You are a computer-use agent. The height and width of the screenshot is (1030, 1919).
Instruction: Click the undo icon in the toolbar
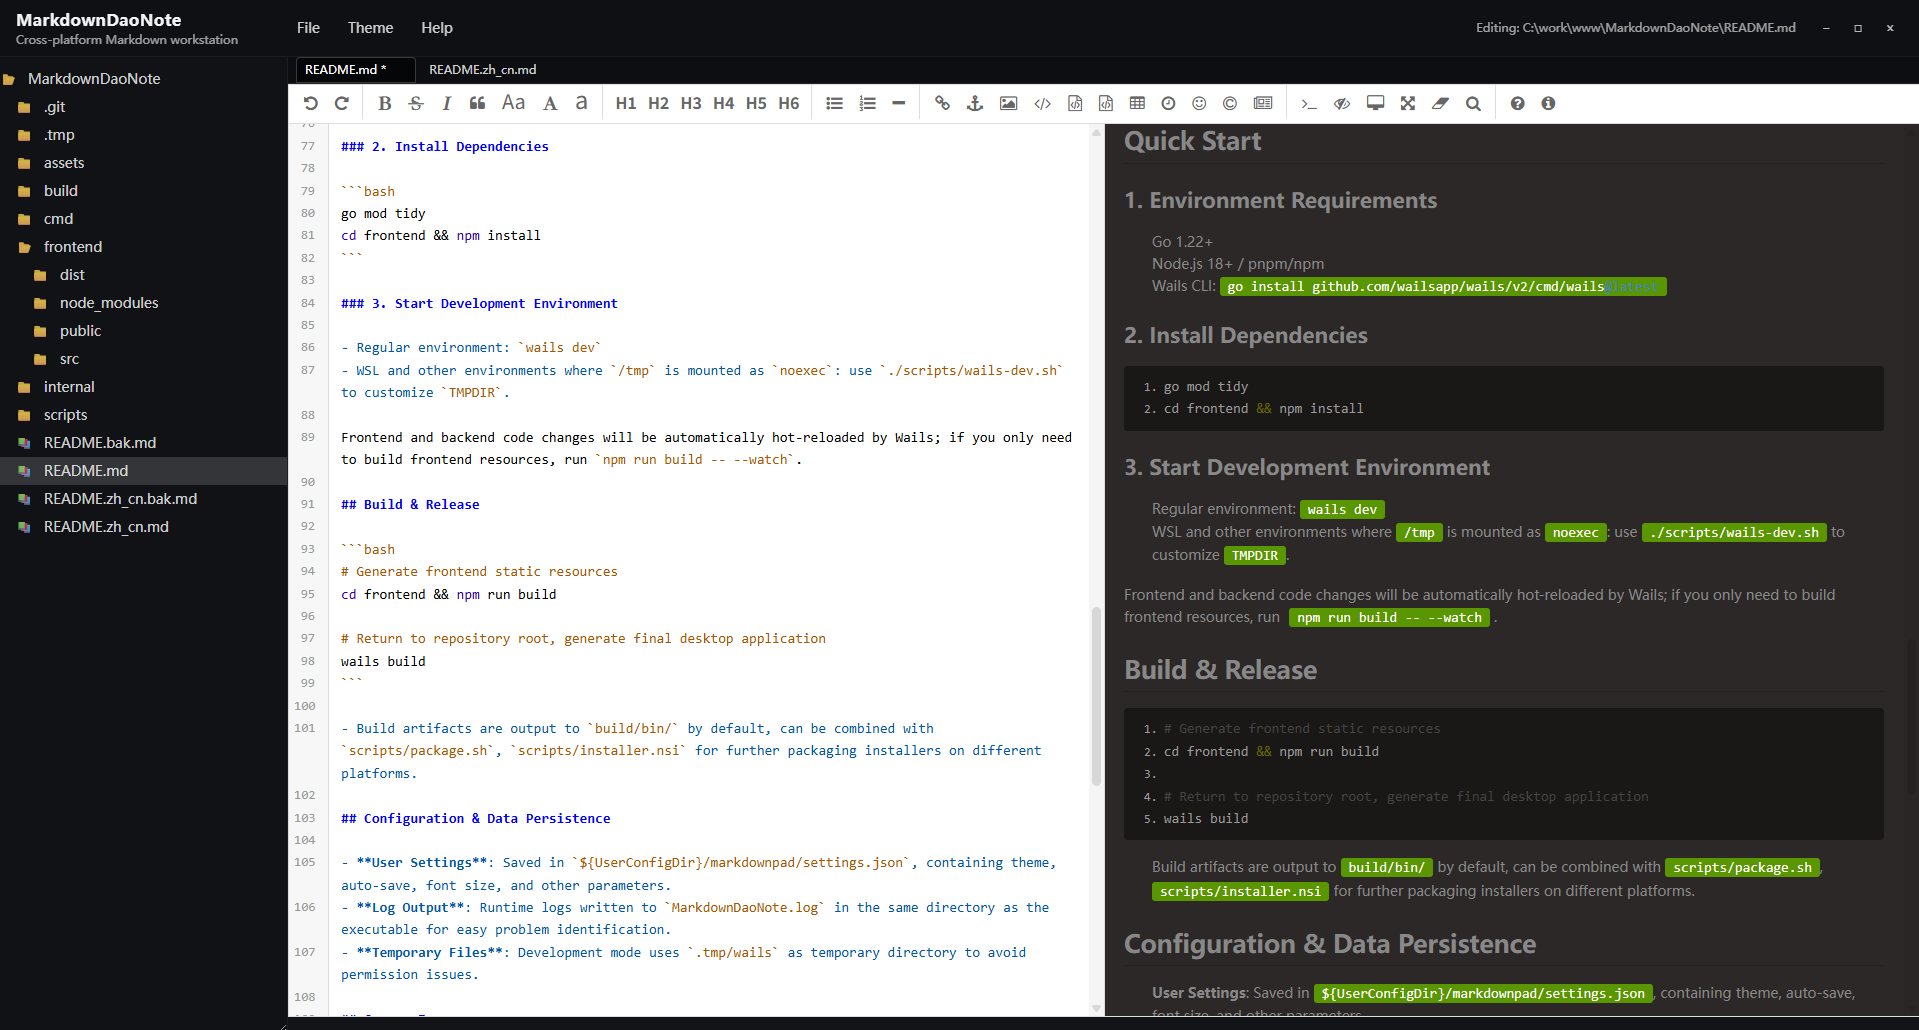(311, 103)
